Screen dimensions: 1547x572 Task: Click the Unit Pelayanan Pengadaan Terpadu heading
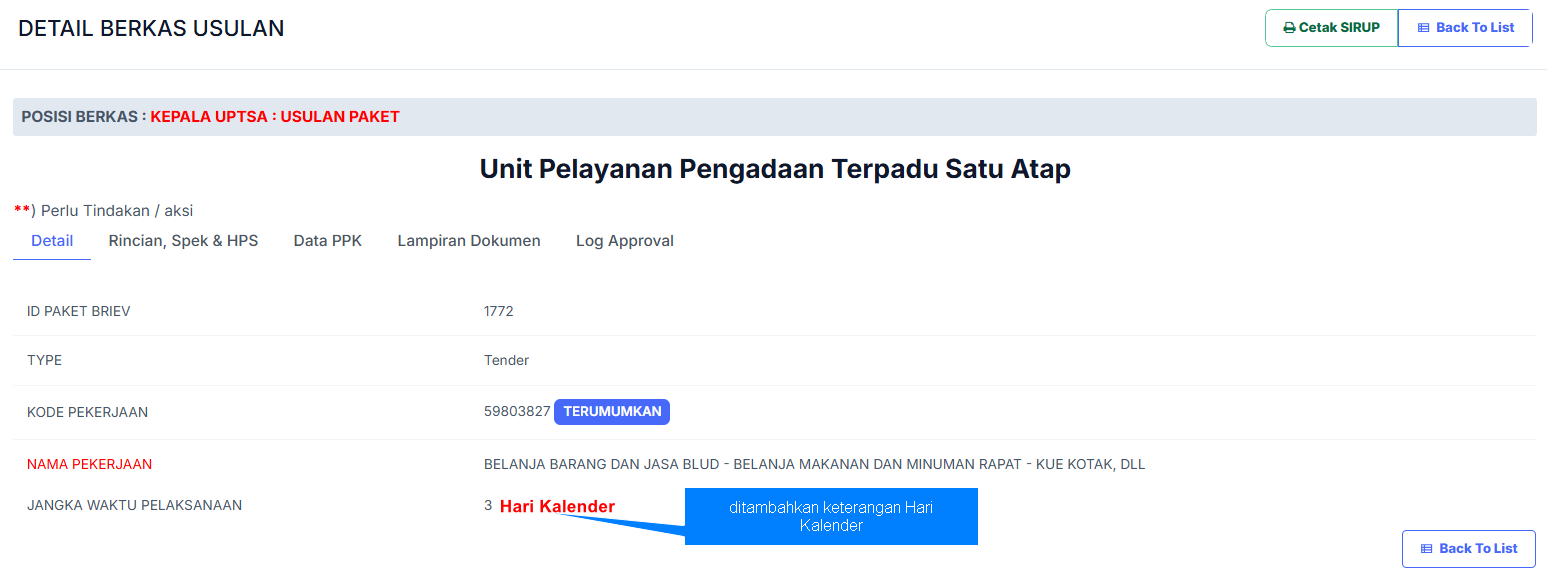[775, 169]
